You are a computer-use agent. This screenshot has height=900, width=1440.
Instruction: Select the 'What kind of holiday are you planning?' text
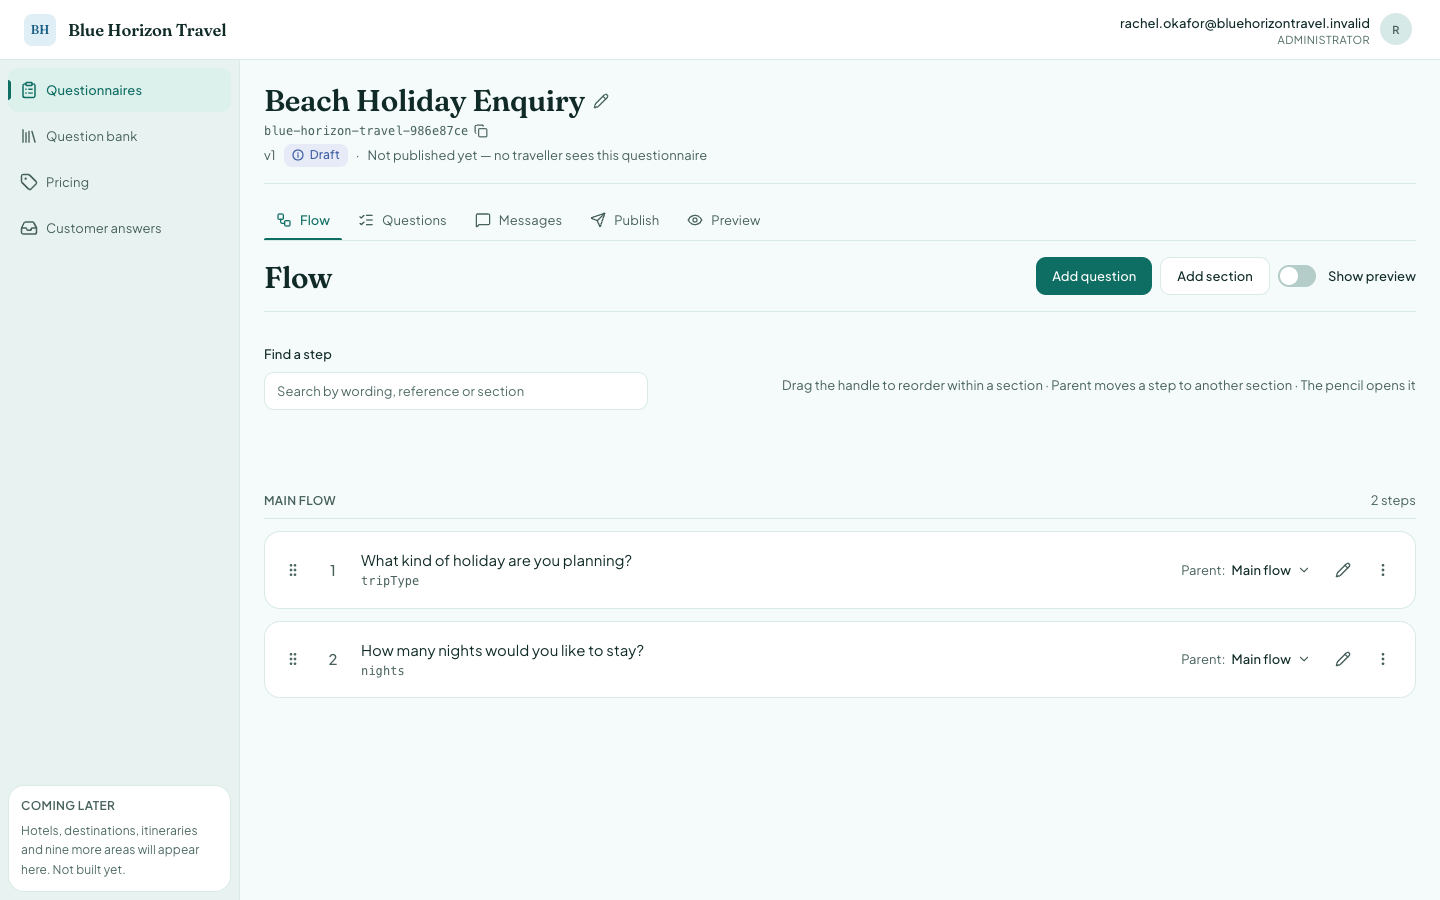[x=496, y=560]
